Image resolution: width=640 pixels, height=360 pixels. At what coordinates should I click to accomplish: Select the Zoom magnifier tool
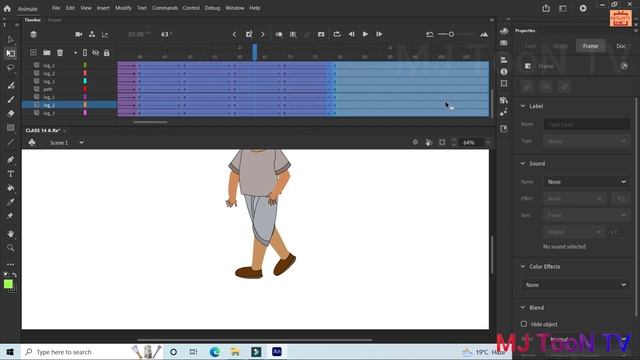tap(11, 248)
